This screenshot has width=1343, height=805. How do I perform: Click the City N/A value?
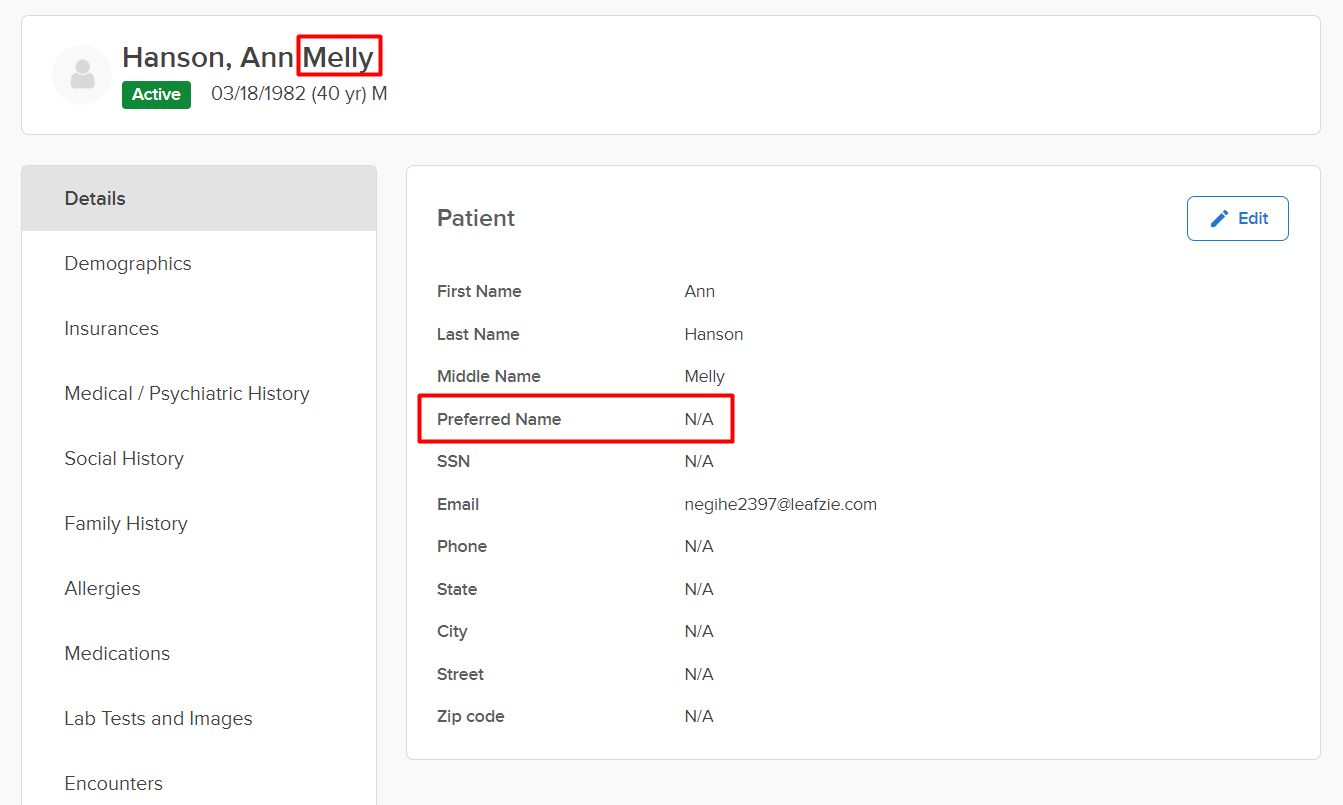[699, 631]
